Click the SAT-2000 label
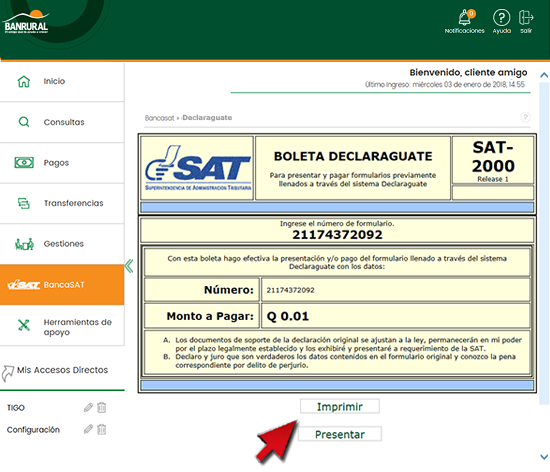Image resolution: width=550 pixels, height=472 pixels. pos(493,156)
